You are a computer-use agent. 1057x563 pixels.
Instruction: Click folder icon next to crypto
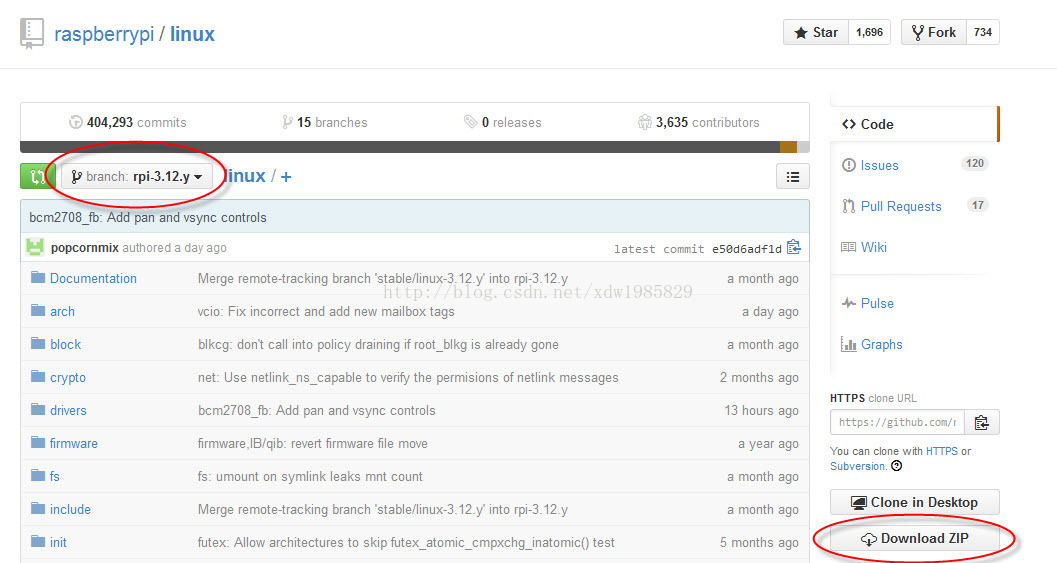pyautogui.click(x=38, y=376)
